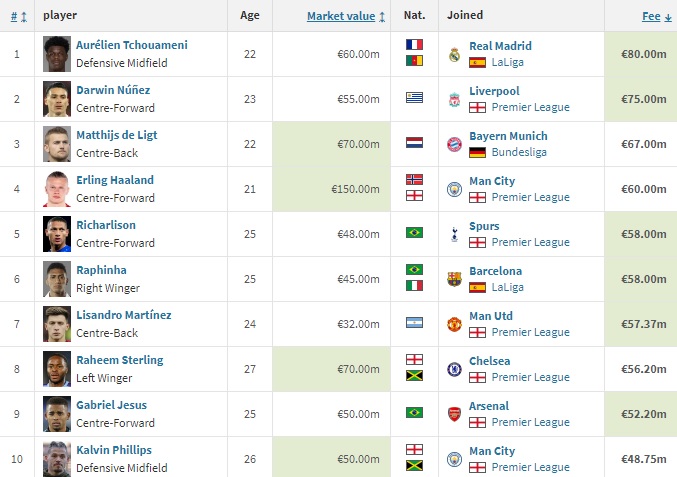The image size is (677, 477).
Task: Click the Chelsea club crest icon
Action: (x=454, y=369)
